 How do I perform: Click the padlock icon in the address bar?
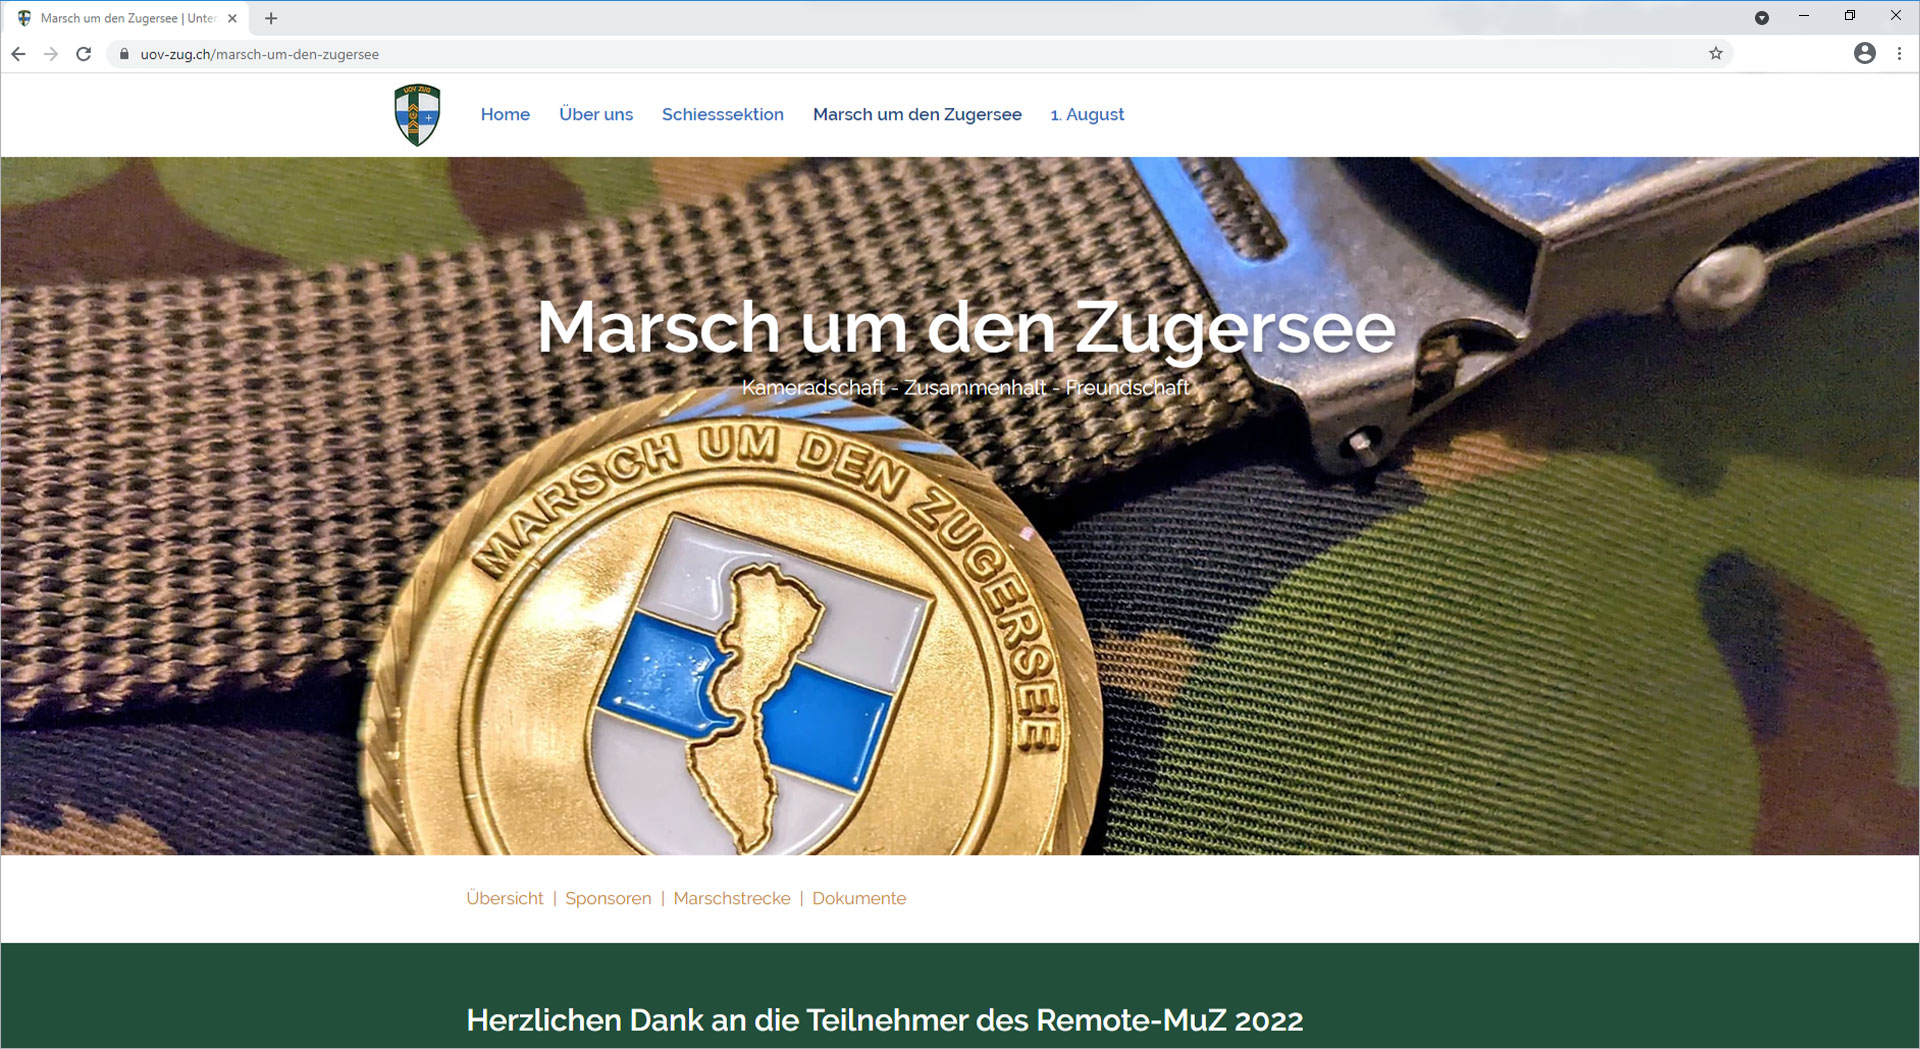124,54
